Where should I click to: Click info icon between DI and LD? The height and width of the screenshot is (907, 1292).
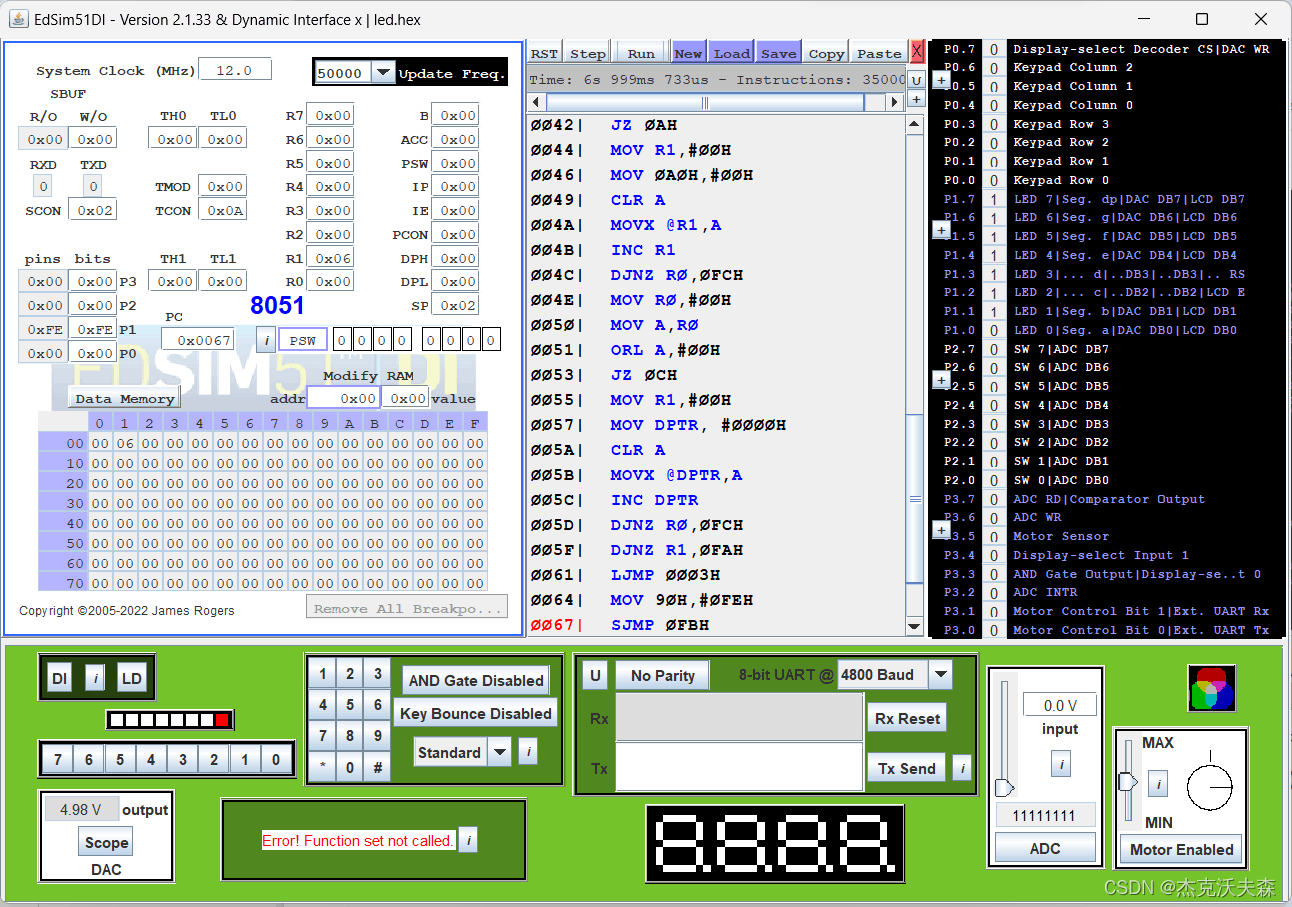pos(95,679)
